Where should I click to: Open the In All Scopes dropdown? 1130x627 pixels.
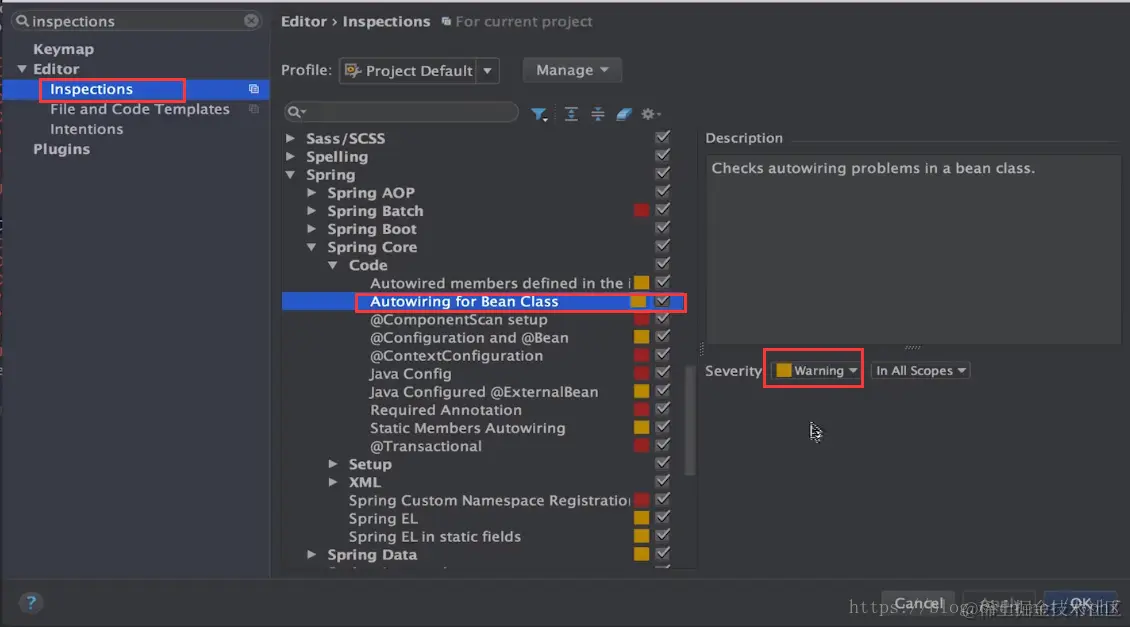920,370
